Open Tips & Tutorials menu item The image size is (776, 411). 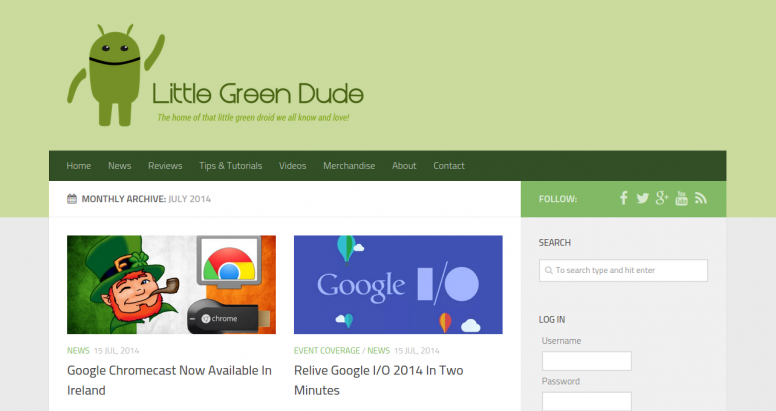(x=231, y=166)
